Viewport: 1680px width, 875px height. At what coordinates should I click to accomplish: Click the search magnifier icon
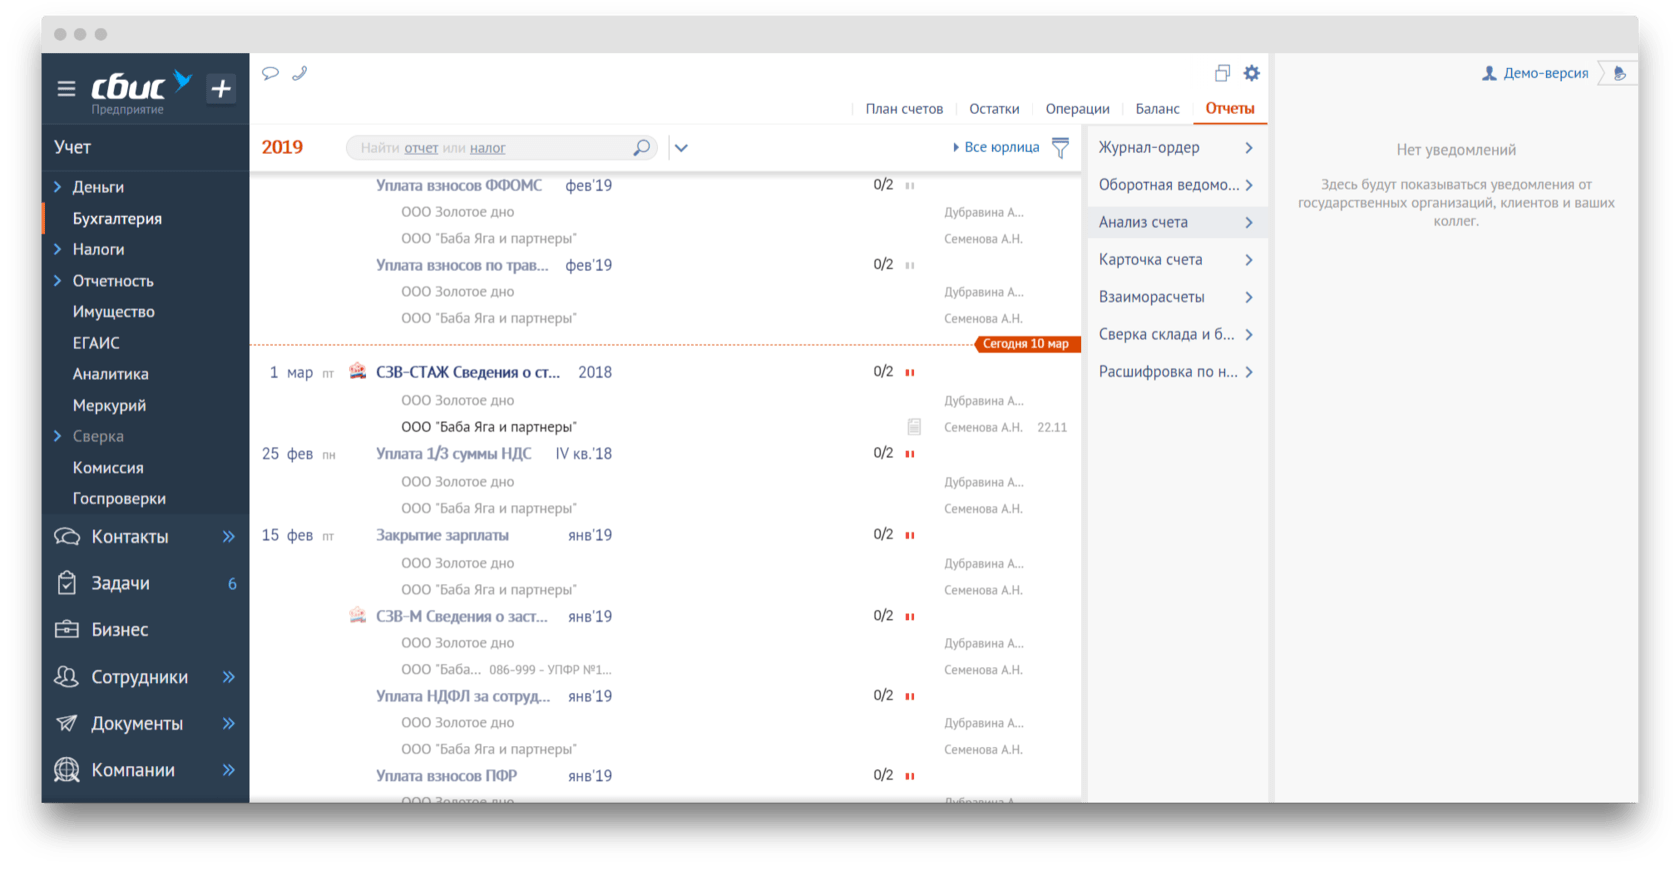(x=641, y=148)
